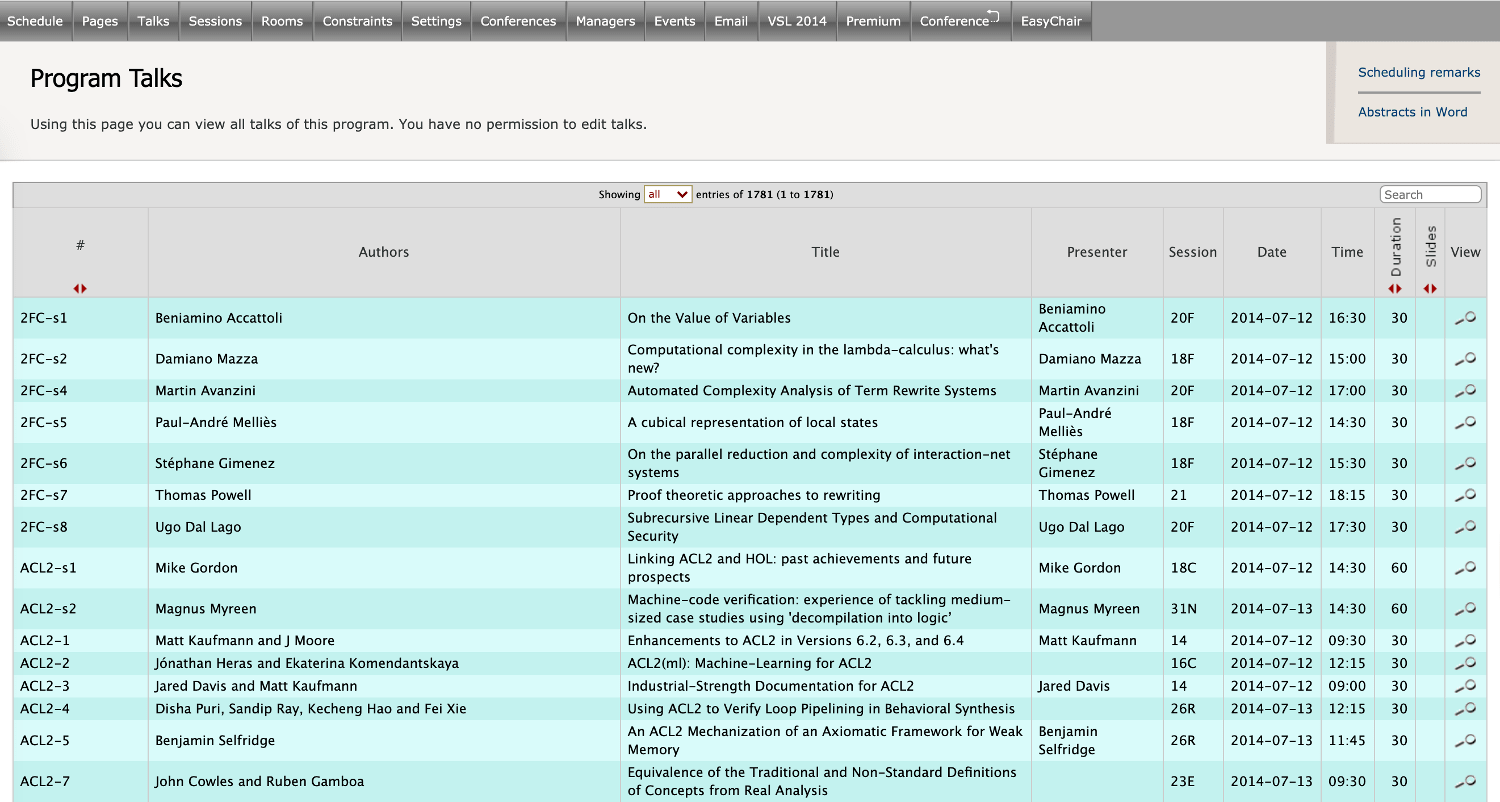View details of talk ACL2-s2 by Magnus Myreen
Screen dimensions: 1500x802
(x=1465, y=609)
